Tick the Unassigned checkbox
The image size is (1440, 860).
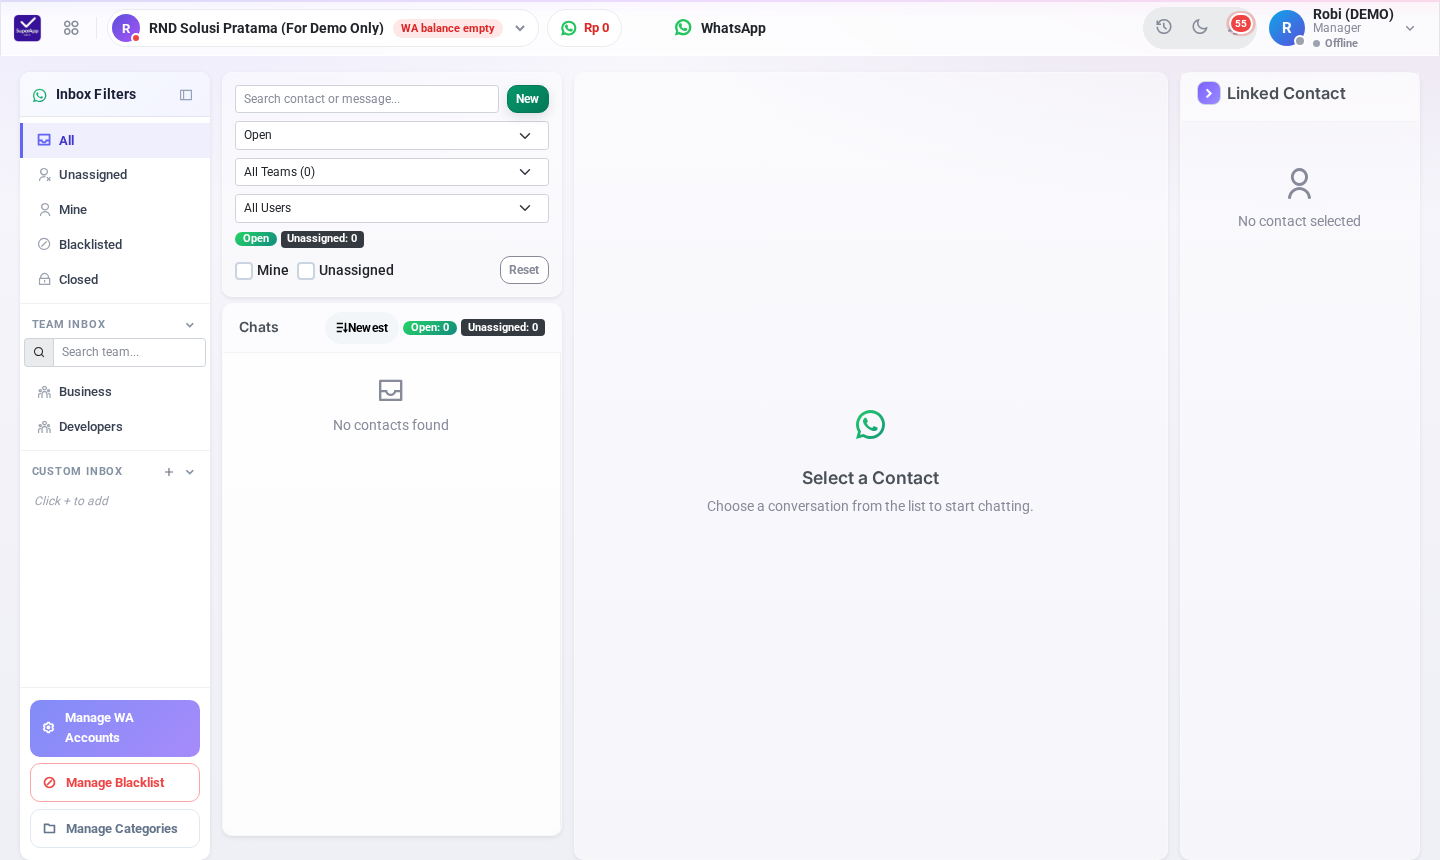pyautogui.click(x=306, y=271)
